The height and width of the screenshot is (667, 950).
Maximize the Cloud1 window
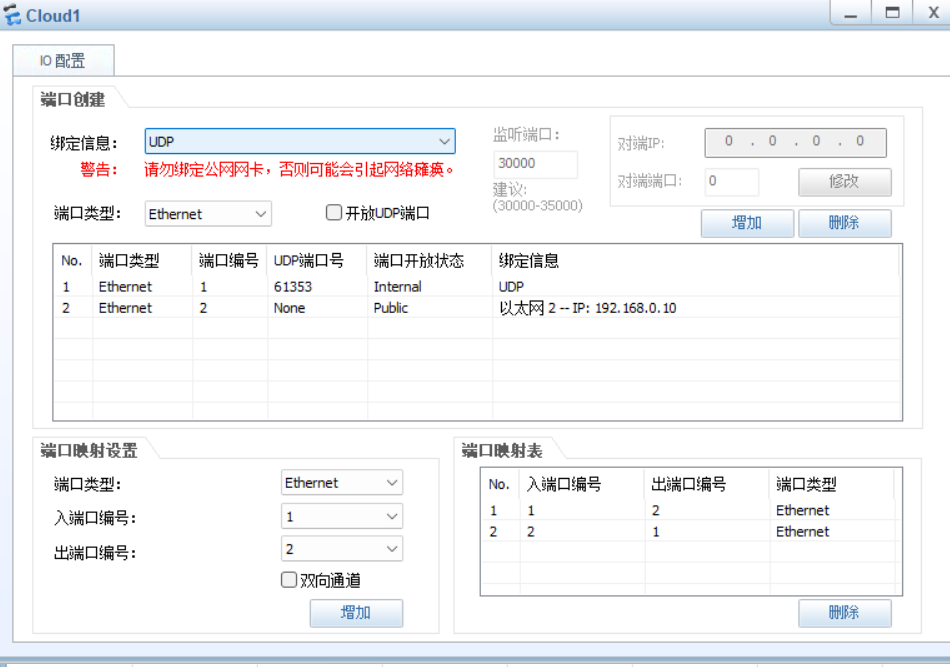click(892, 13)
